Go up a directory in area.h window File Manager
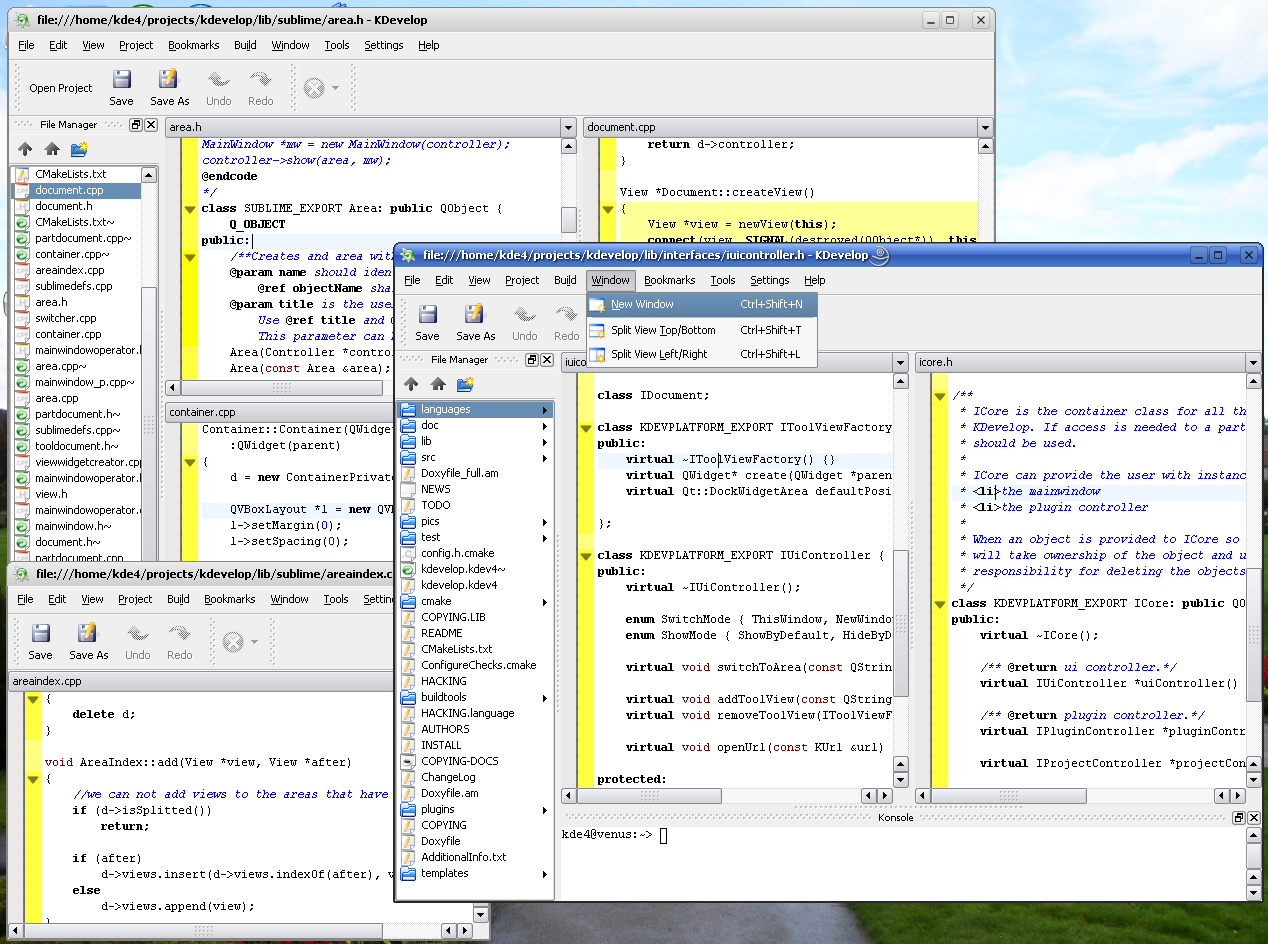1268x944 pixels. tap(26, 150)
